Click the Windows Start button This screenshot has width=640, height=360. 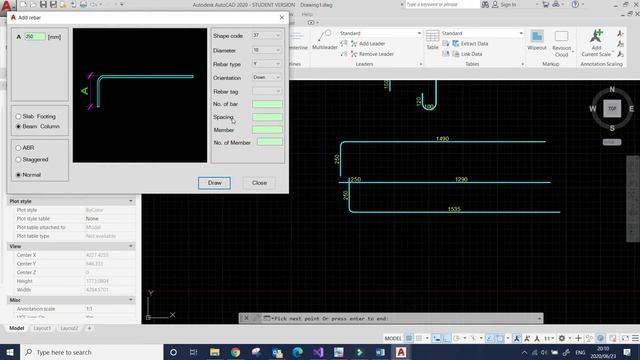[x=10, y=352]
